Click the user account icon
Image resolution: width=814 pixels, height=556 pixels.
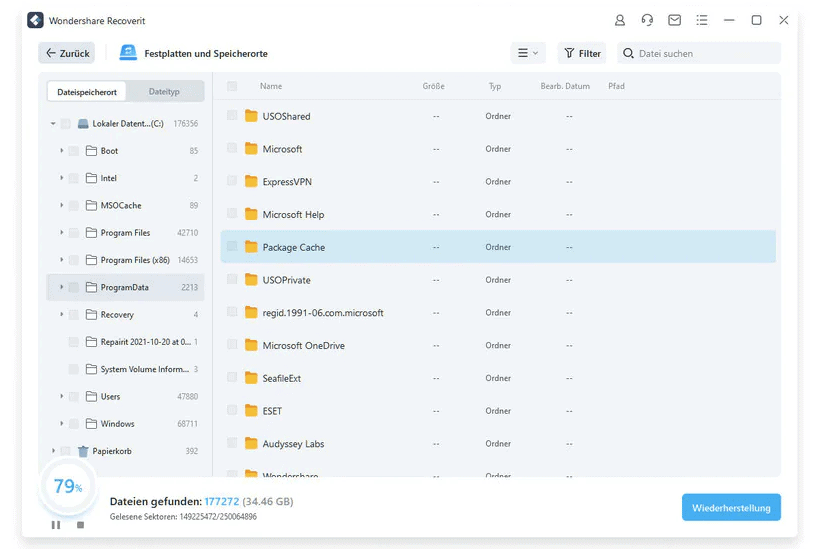coord(620,20)
